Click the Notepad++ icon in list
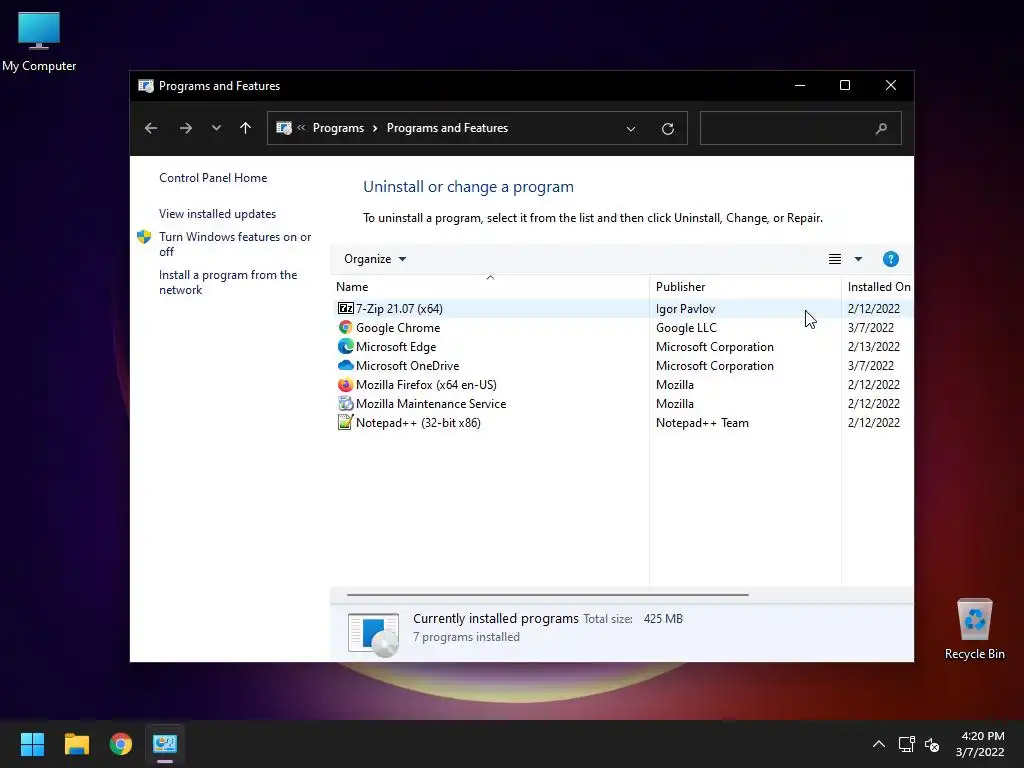 (x=345, y=423)
